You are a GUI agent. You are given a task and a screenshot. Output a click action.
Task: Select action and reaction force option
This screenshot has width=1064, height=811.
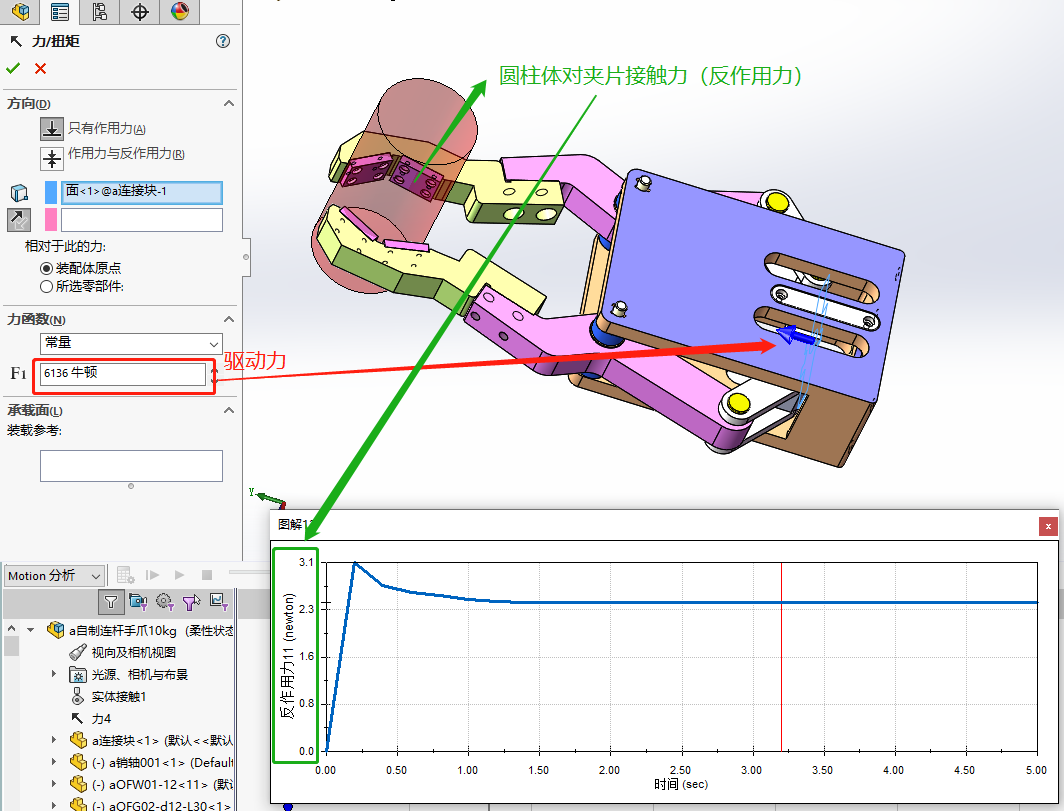click(x=52, y=158)
